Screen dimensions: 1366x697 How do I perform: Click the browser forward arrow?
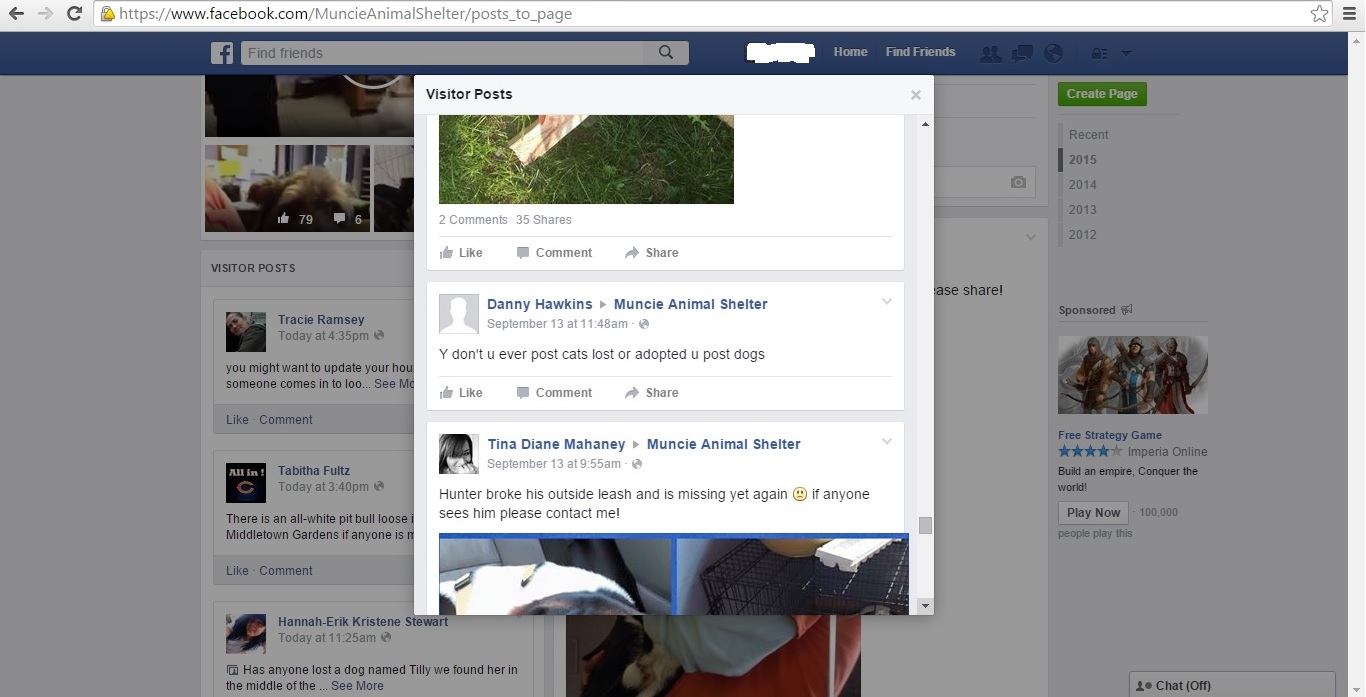coord(45,14)
